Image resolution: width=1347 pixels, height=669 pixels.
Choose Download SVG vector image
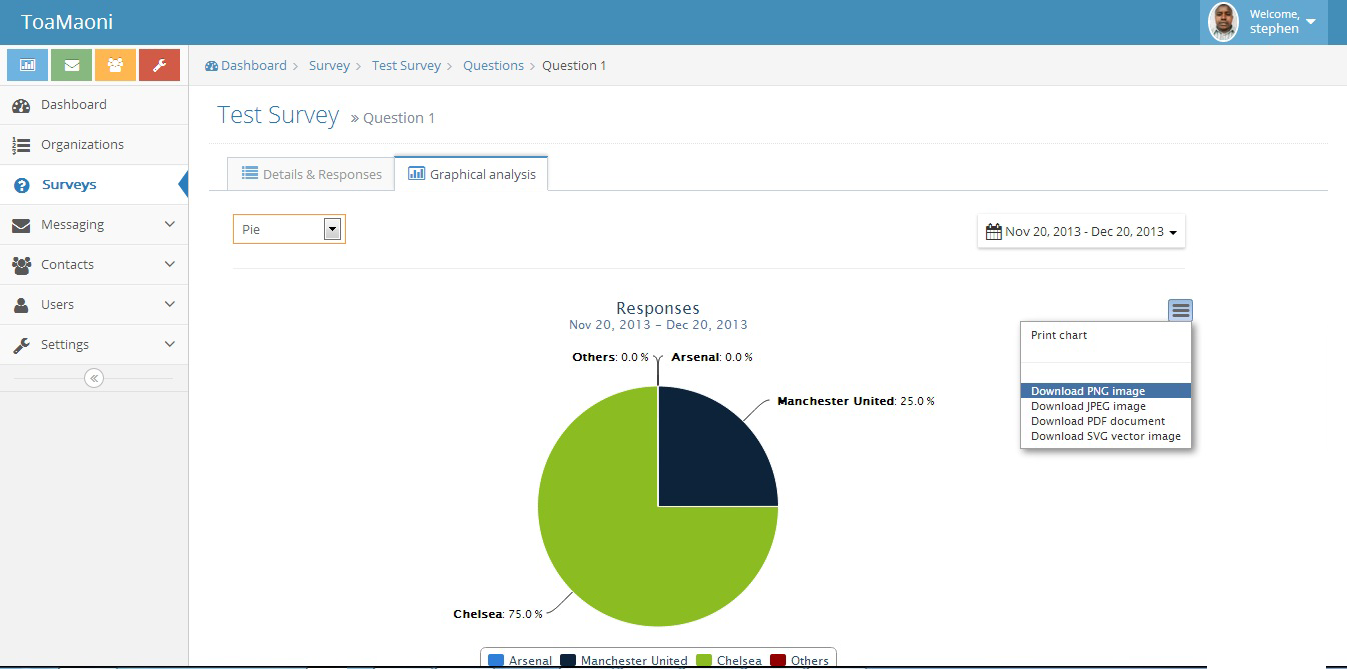tap(1106, 436)
